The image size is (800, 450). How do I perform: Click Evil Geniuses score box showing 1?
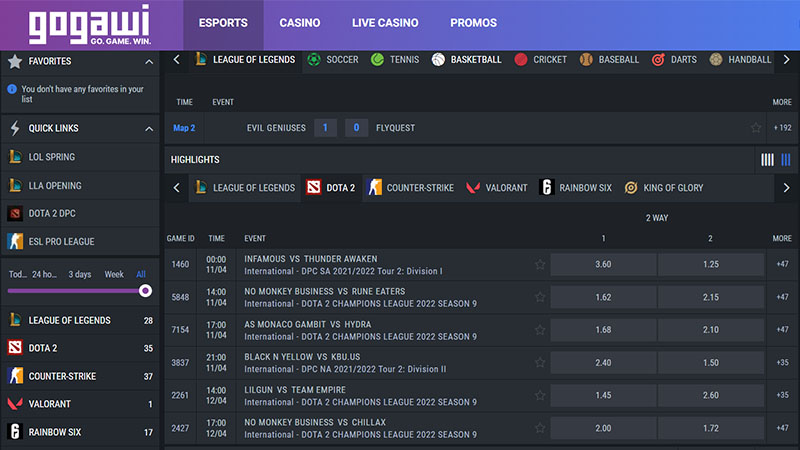pyautogui.click(x=325, y=128)
